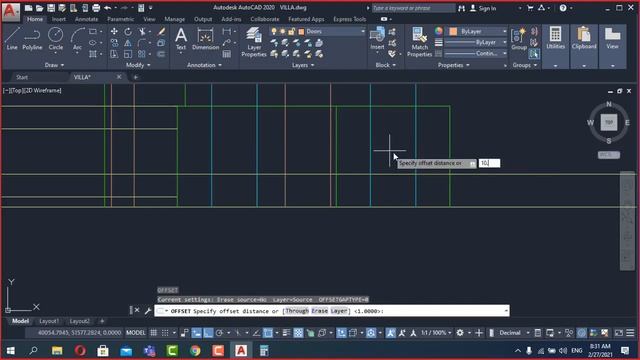Viewport: 640px width, 360px height.
Task: Click the Layer option in command line
Action: click(339, 311)
